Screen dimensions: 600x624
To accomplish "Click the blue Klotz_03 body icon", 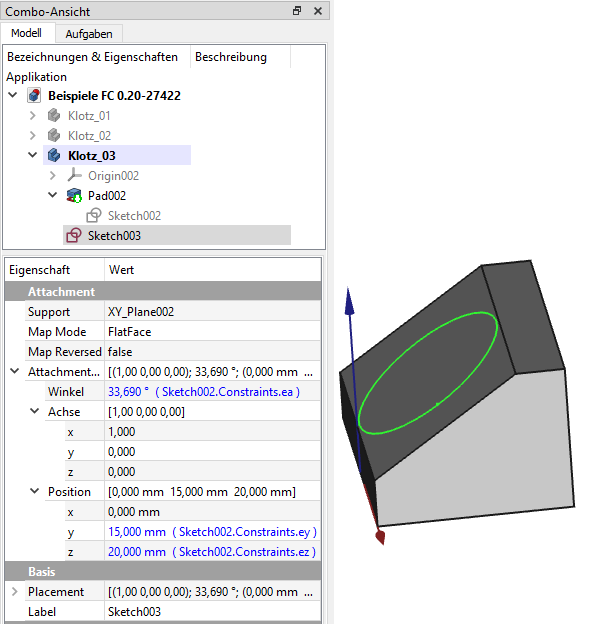I will tap(55, 156).
